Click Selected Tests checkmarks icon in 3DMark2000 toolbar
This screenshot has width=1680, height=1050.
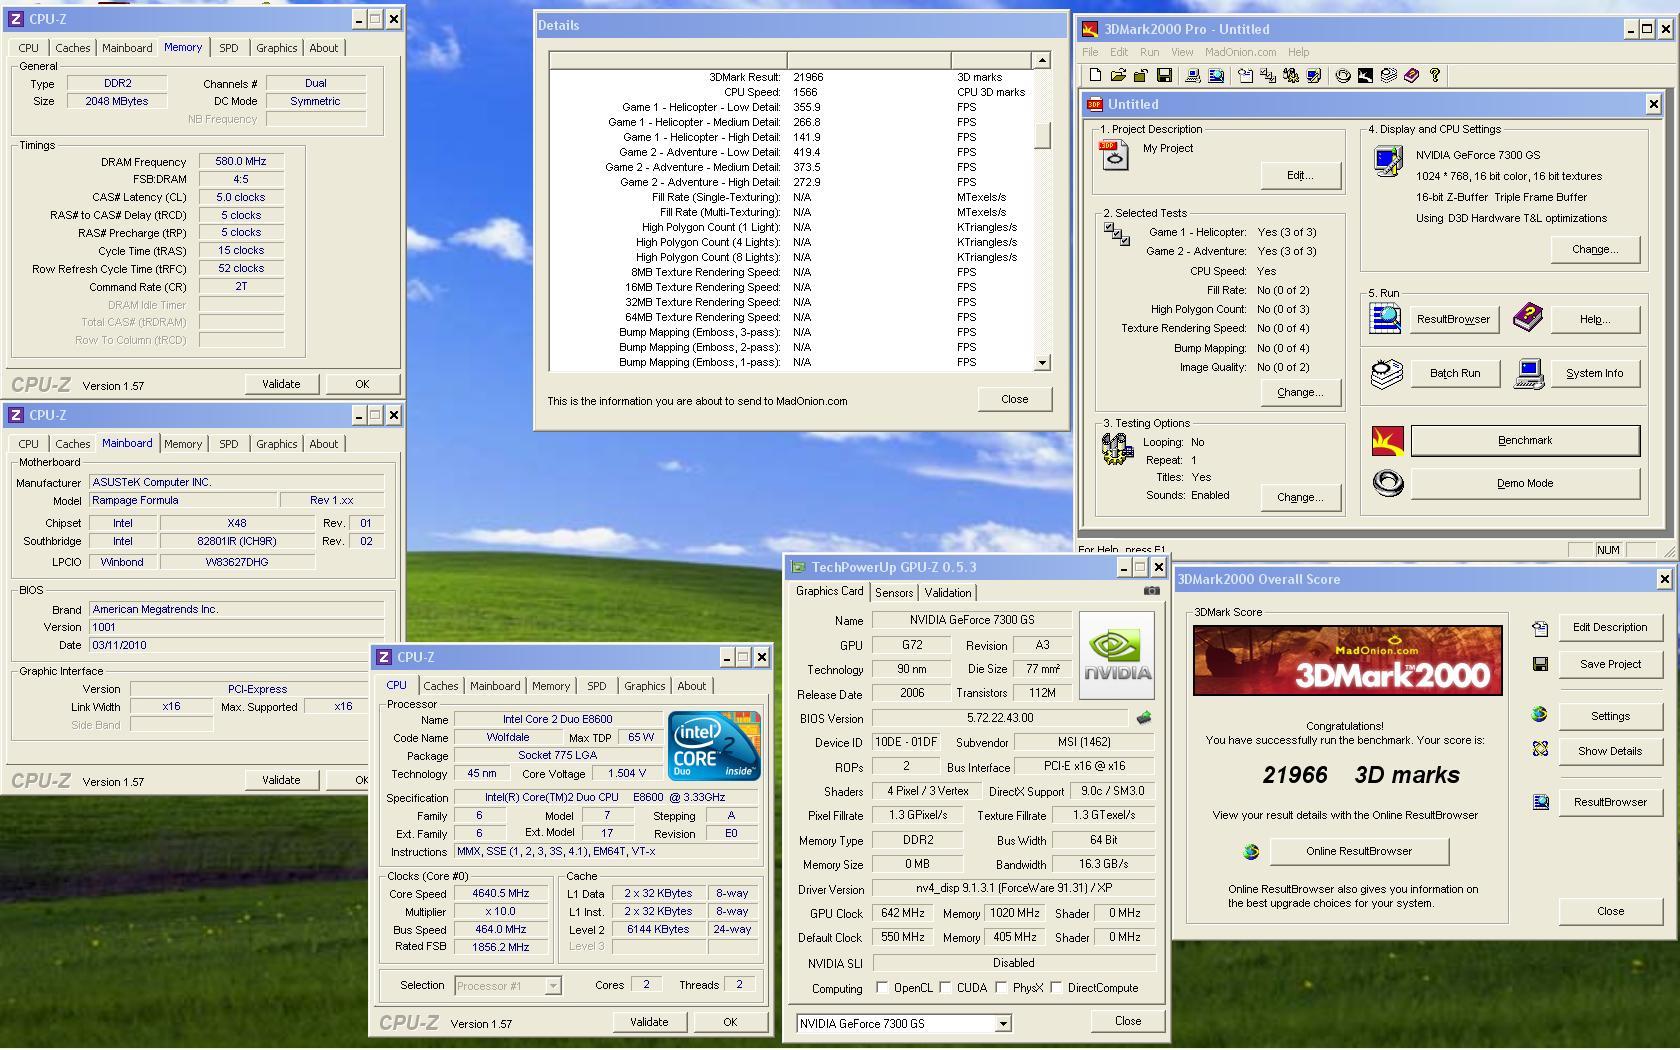coord(1268,75)
